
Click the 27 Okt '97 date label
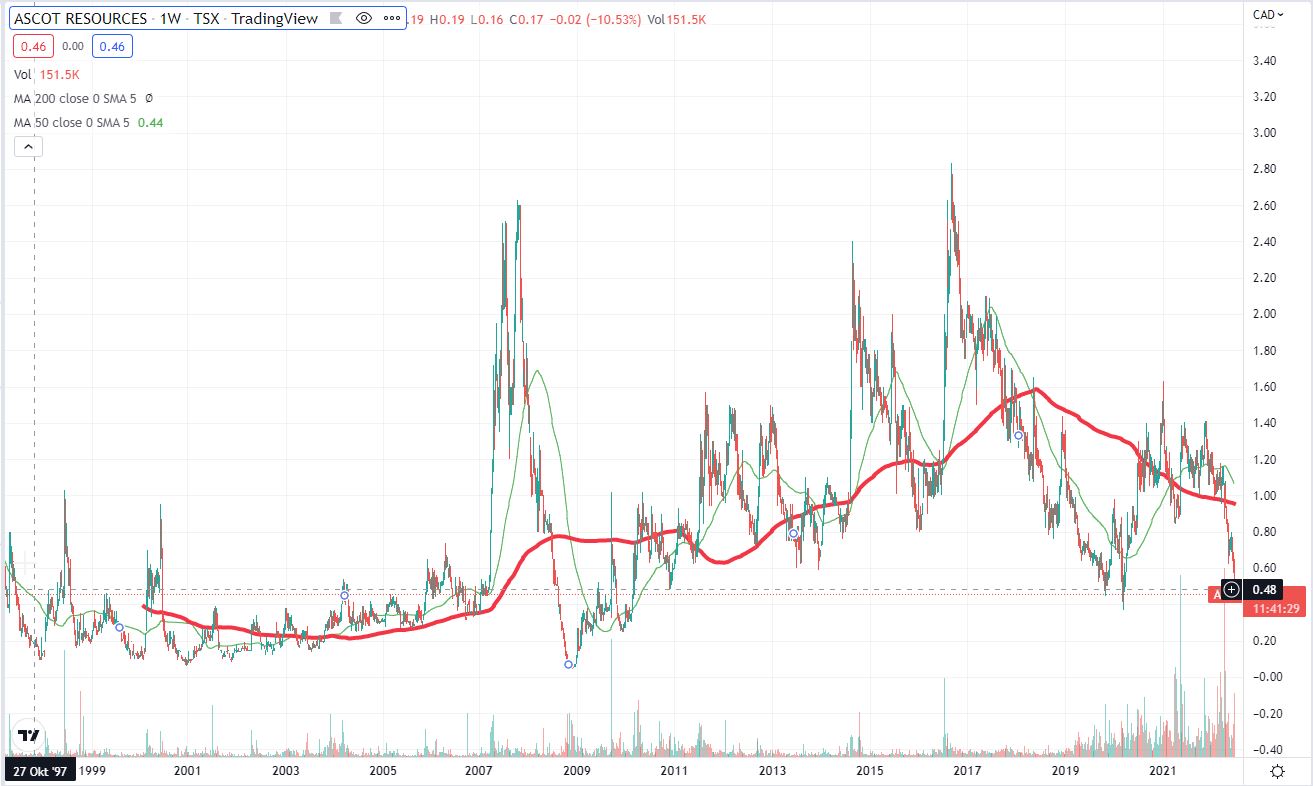point(40,771)
